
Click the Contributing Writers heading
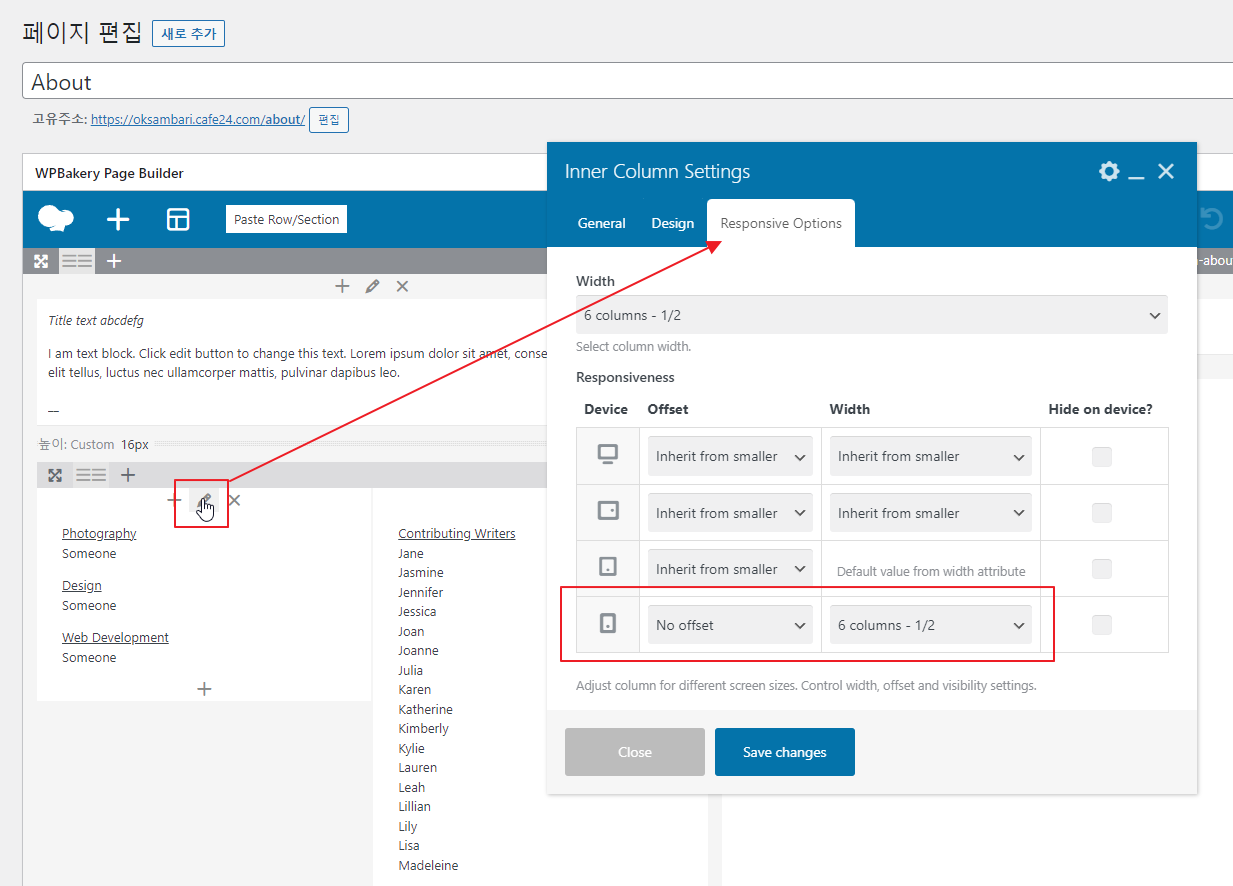coord(457,533)
